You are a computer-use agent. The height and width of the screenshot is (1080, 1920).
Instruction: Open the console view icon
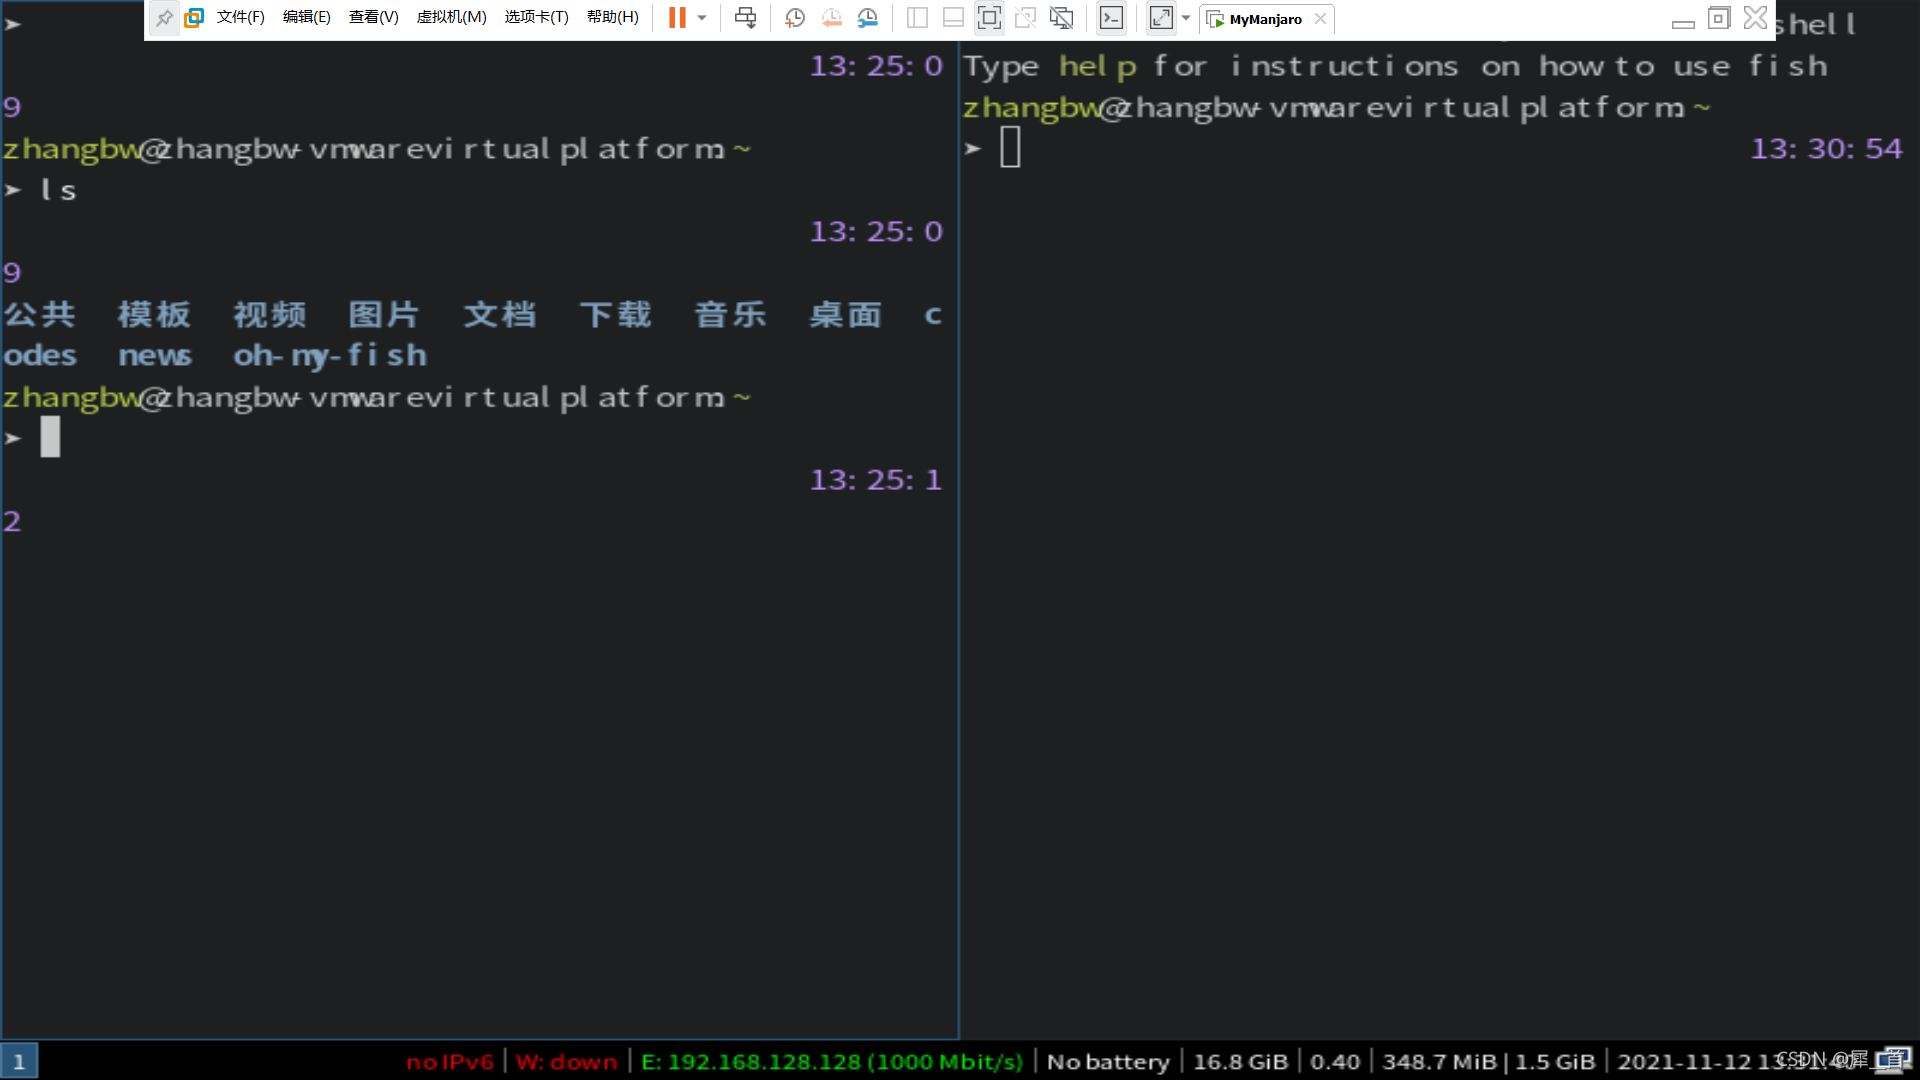click(x=1111, y=18)
